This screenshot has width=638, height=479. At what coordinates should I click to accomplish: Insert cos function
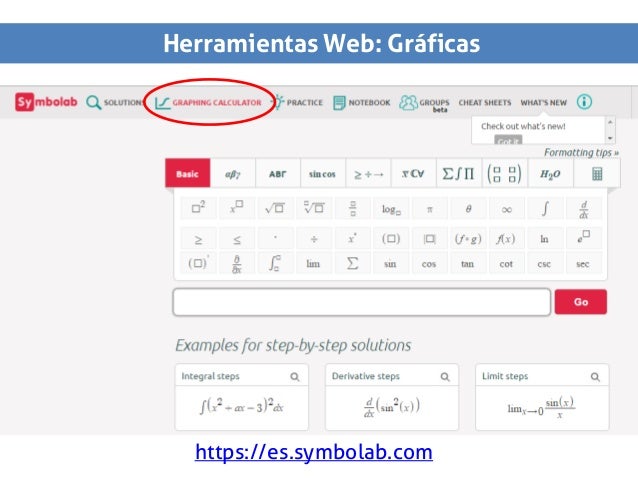point(429,264)
